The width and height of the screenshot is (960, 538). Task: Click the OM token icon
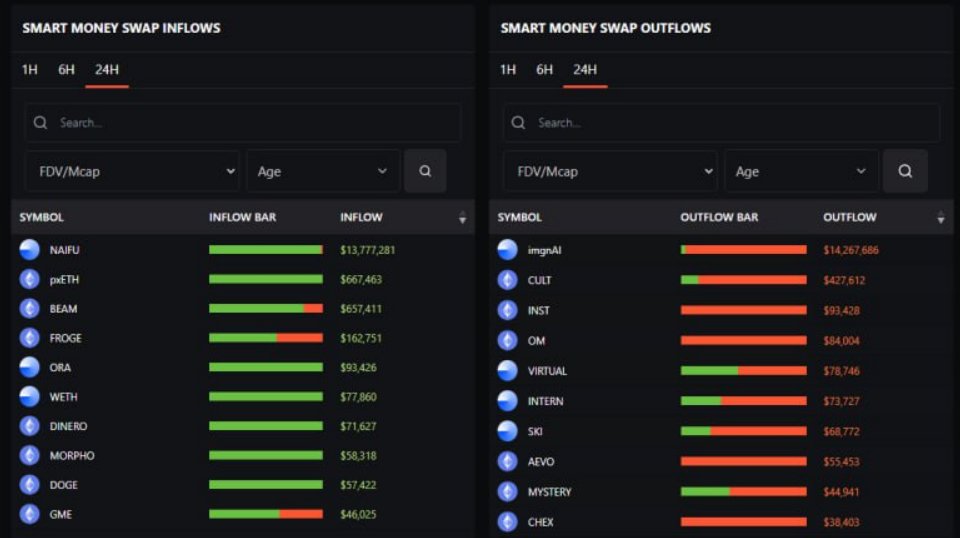(508, 340)
